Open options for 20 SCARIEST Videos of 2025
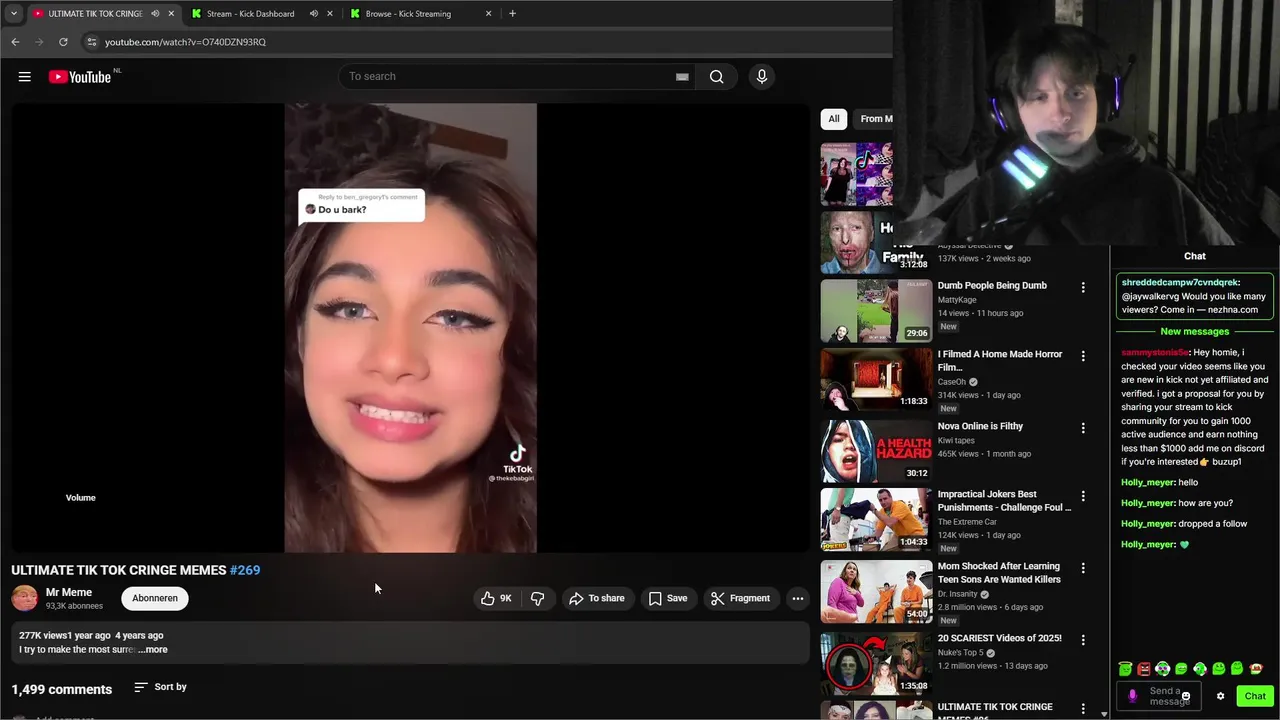The width and height of the screenshot is (1280, 720). click(1083, 640)
